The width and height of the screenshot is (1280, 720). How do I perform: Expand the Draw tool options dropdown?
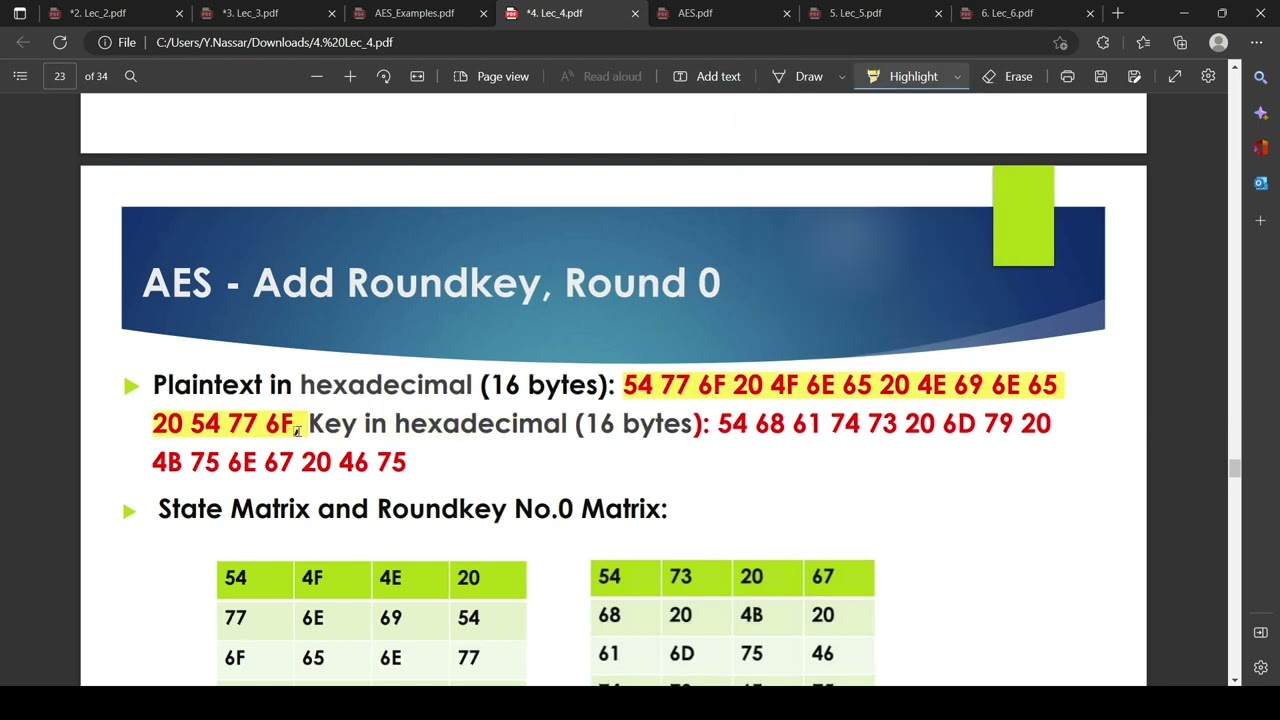click(842, 76)
